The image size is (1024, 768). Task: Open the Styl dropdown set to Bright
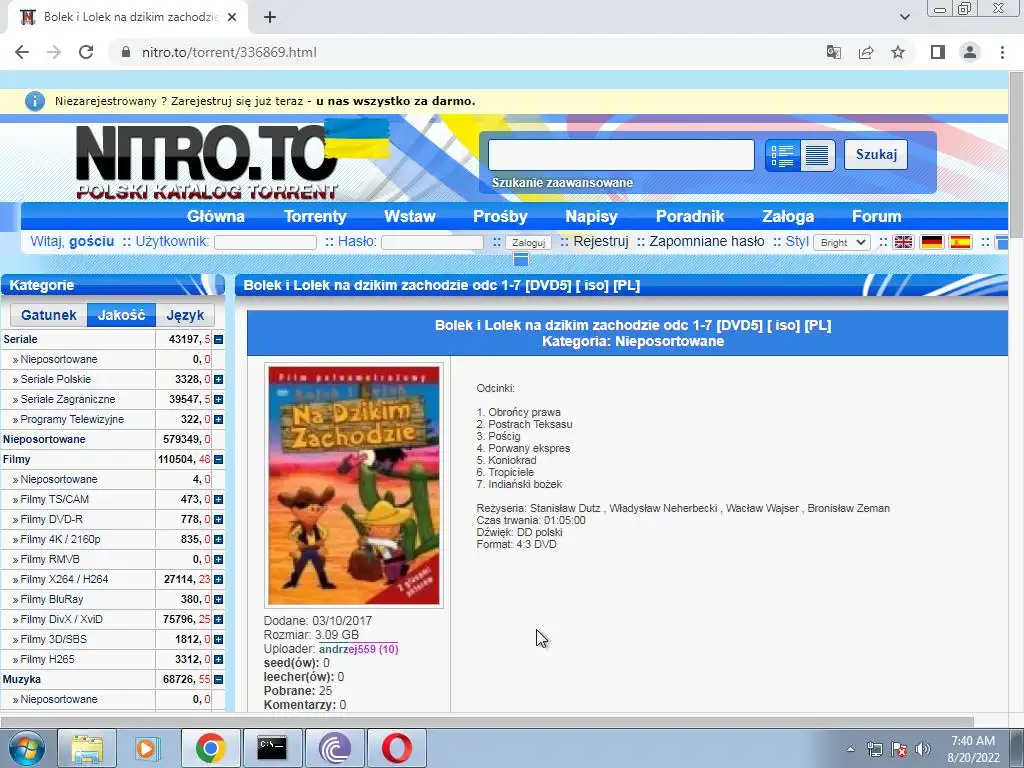click(x=842, y=242)
